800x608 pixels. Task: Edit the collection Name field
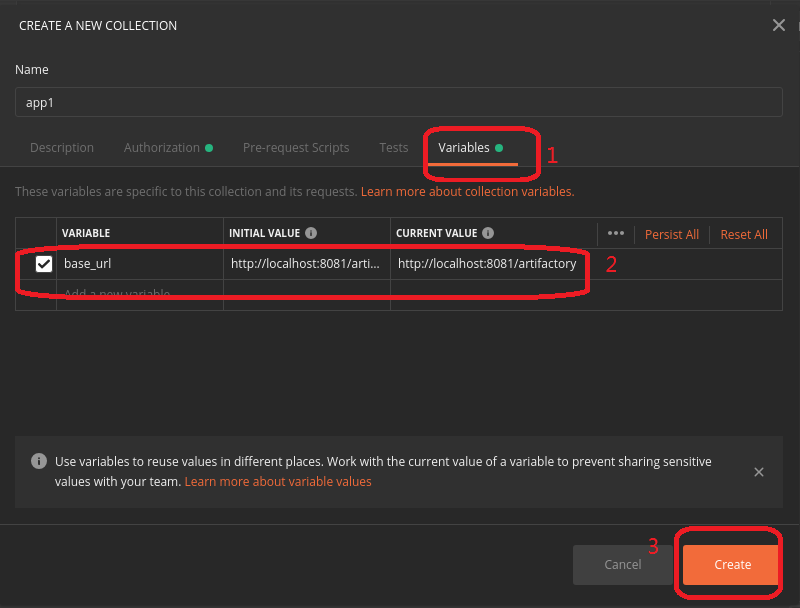398,102
